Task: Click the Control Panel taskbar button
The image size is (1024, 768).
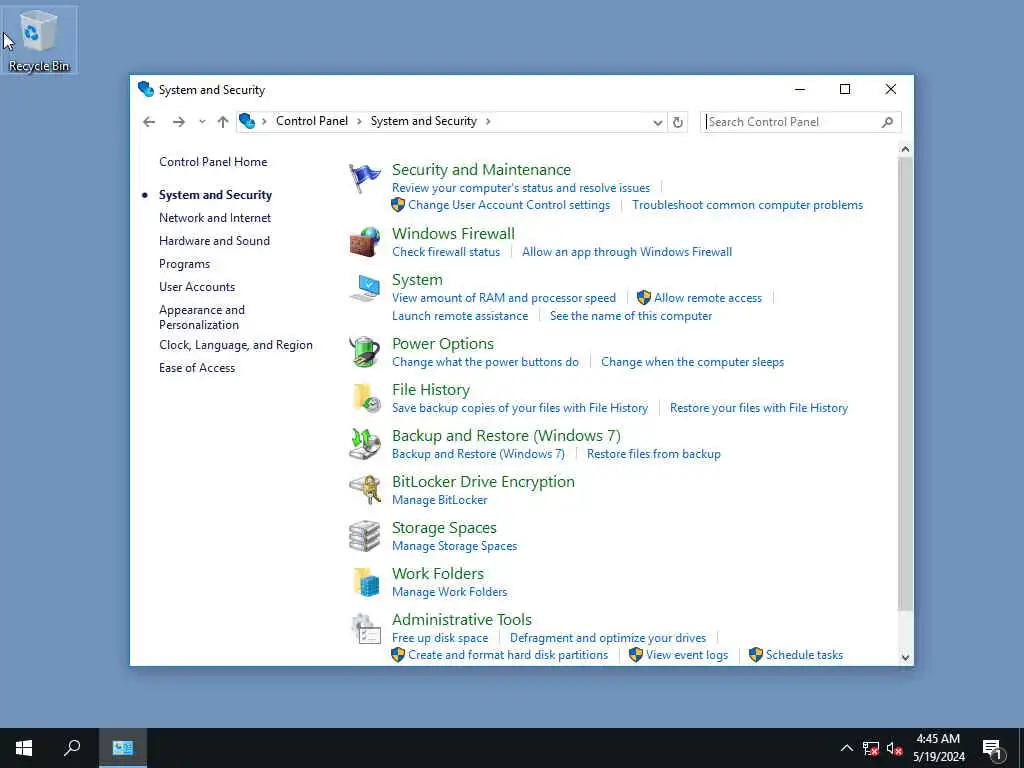Action: point(123,748)
